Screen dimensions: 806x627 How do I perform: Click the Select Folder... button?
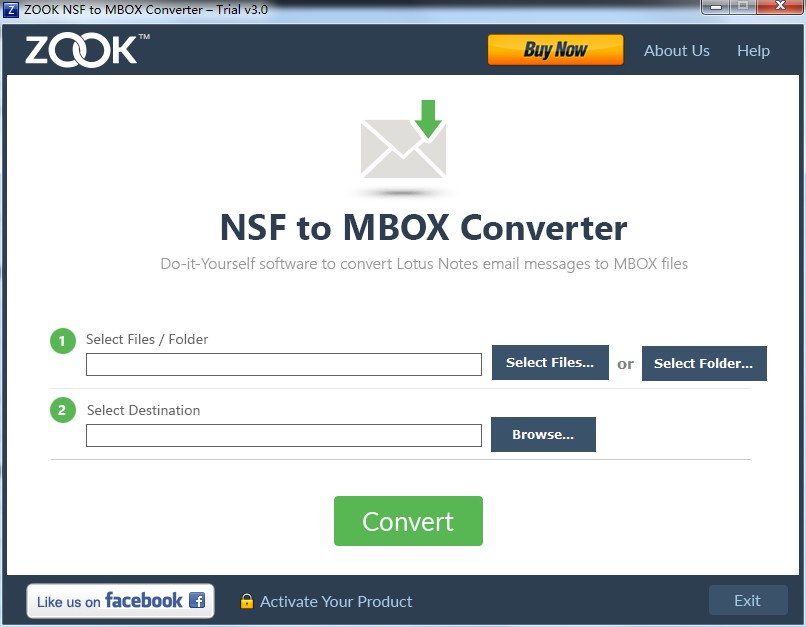coord(704,363)
